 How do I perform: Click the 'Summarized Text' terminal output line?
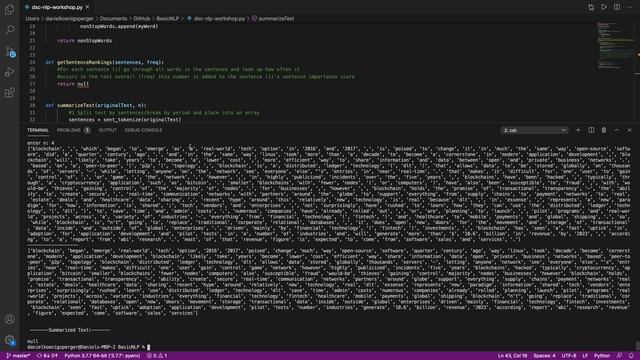70,330
